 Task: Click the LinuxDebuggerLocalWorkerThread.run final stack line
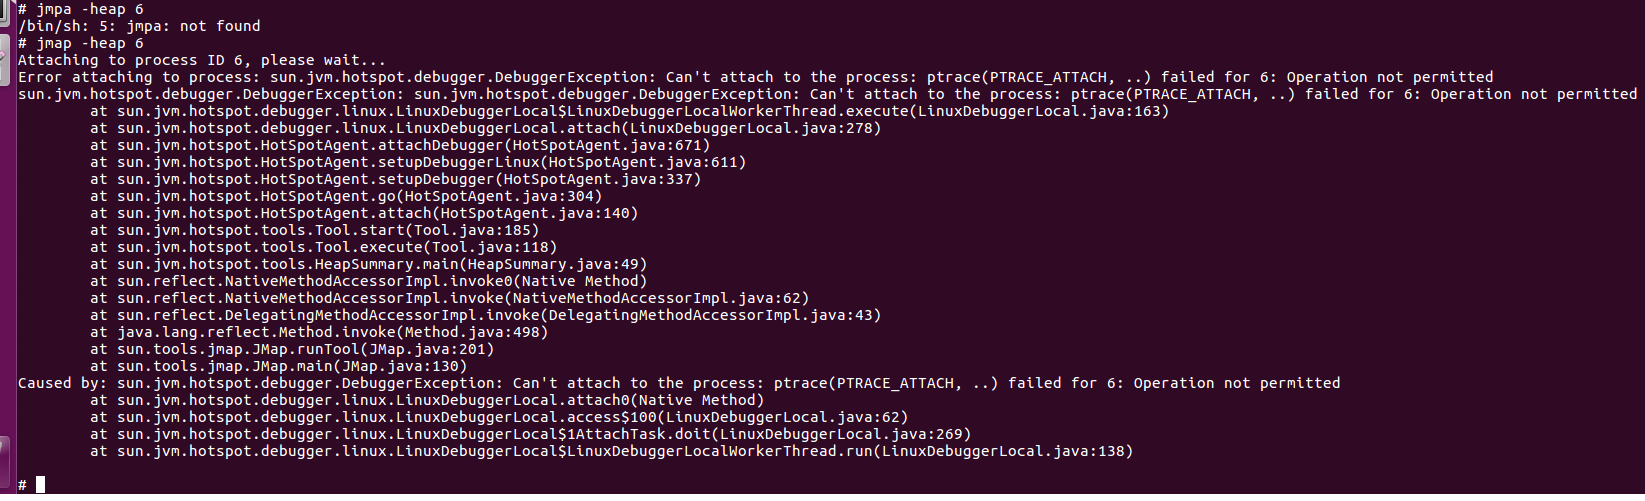(612, 451)
